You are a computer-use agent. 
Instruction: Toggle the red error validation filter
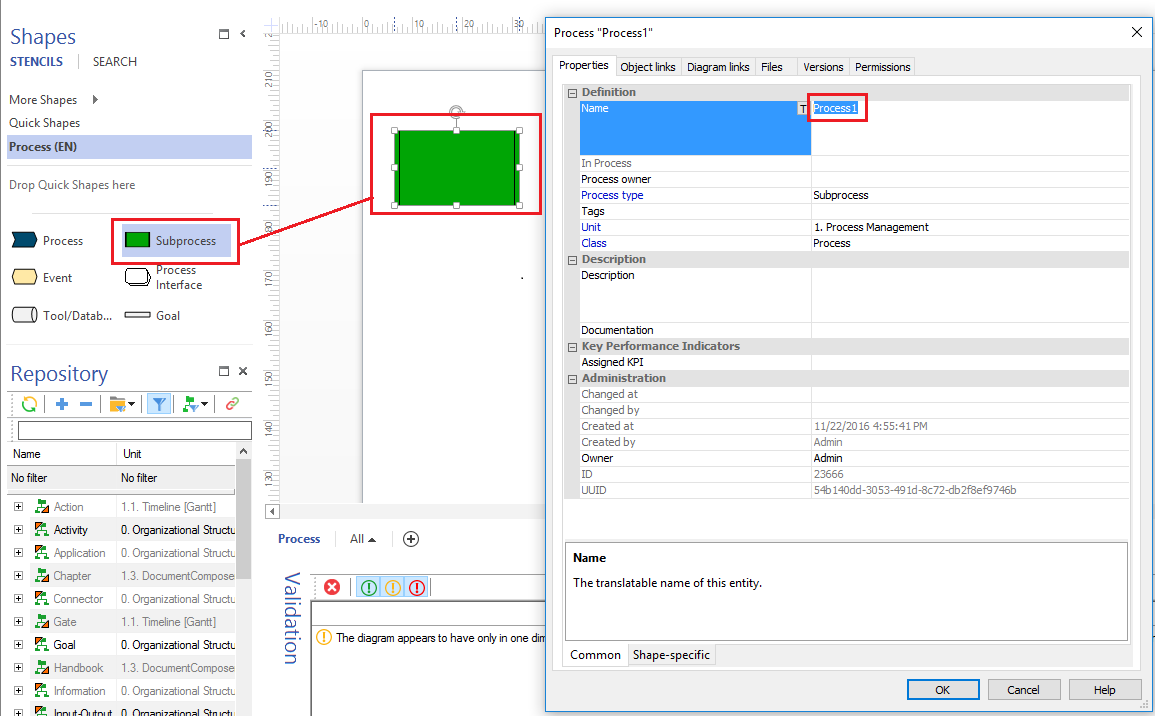[x=417, y=587]
